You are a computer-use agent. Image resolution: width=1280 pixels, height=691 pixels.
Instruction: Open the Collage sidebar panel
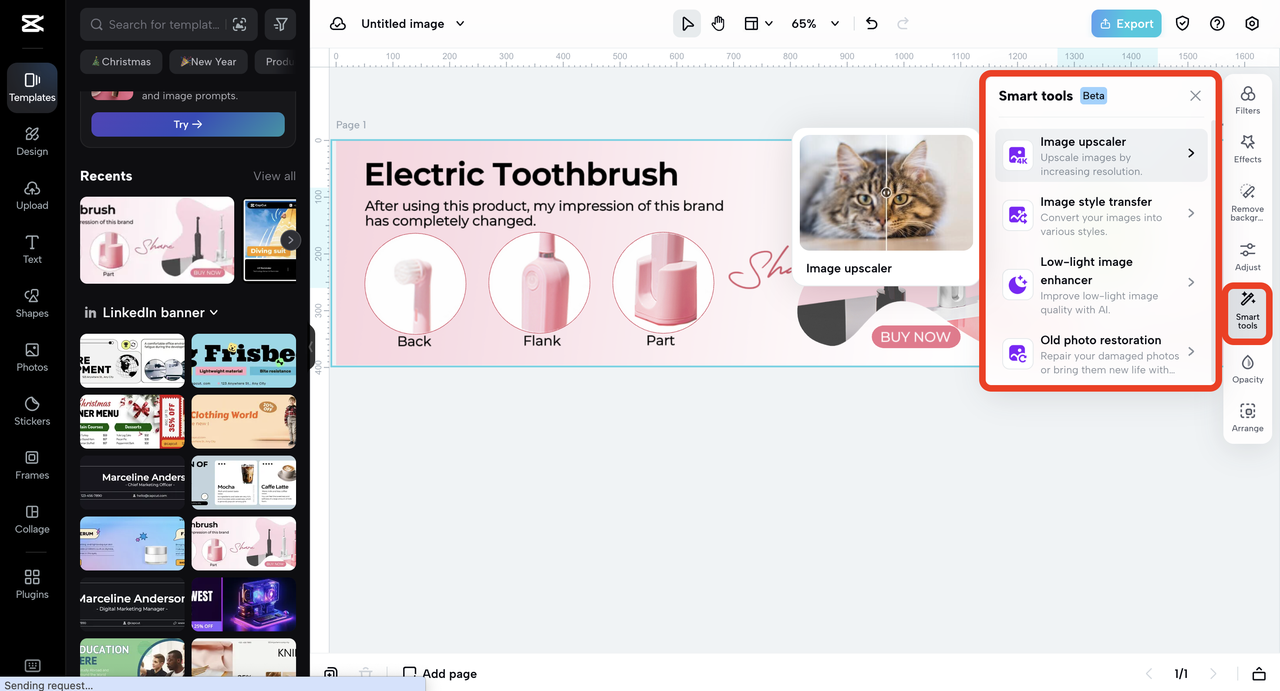coord(32,519)
